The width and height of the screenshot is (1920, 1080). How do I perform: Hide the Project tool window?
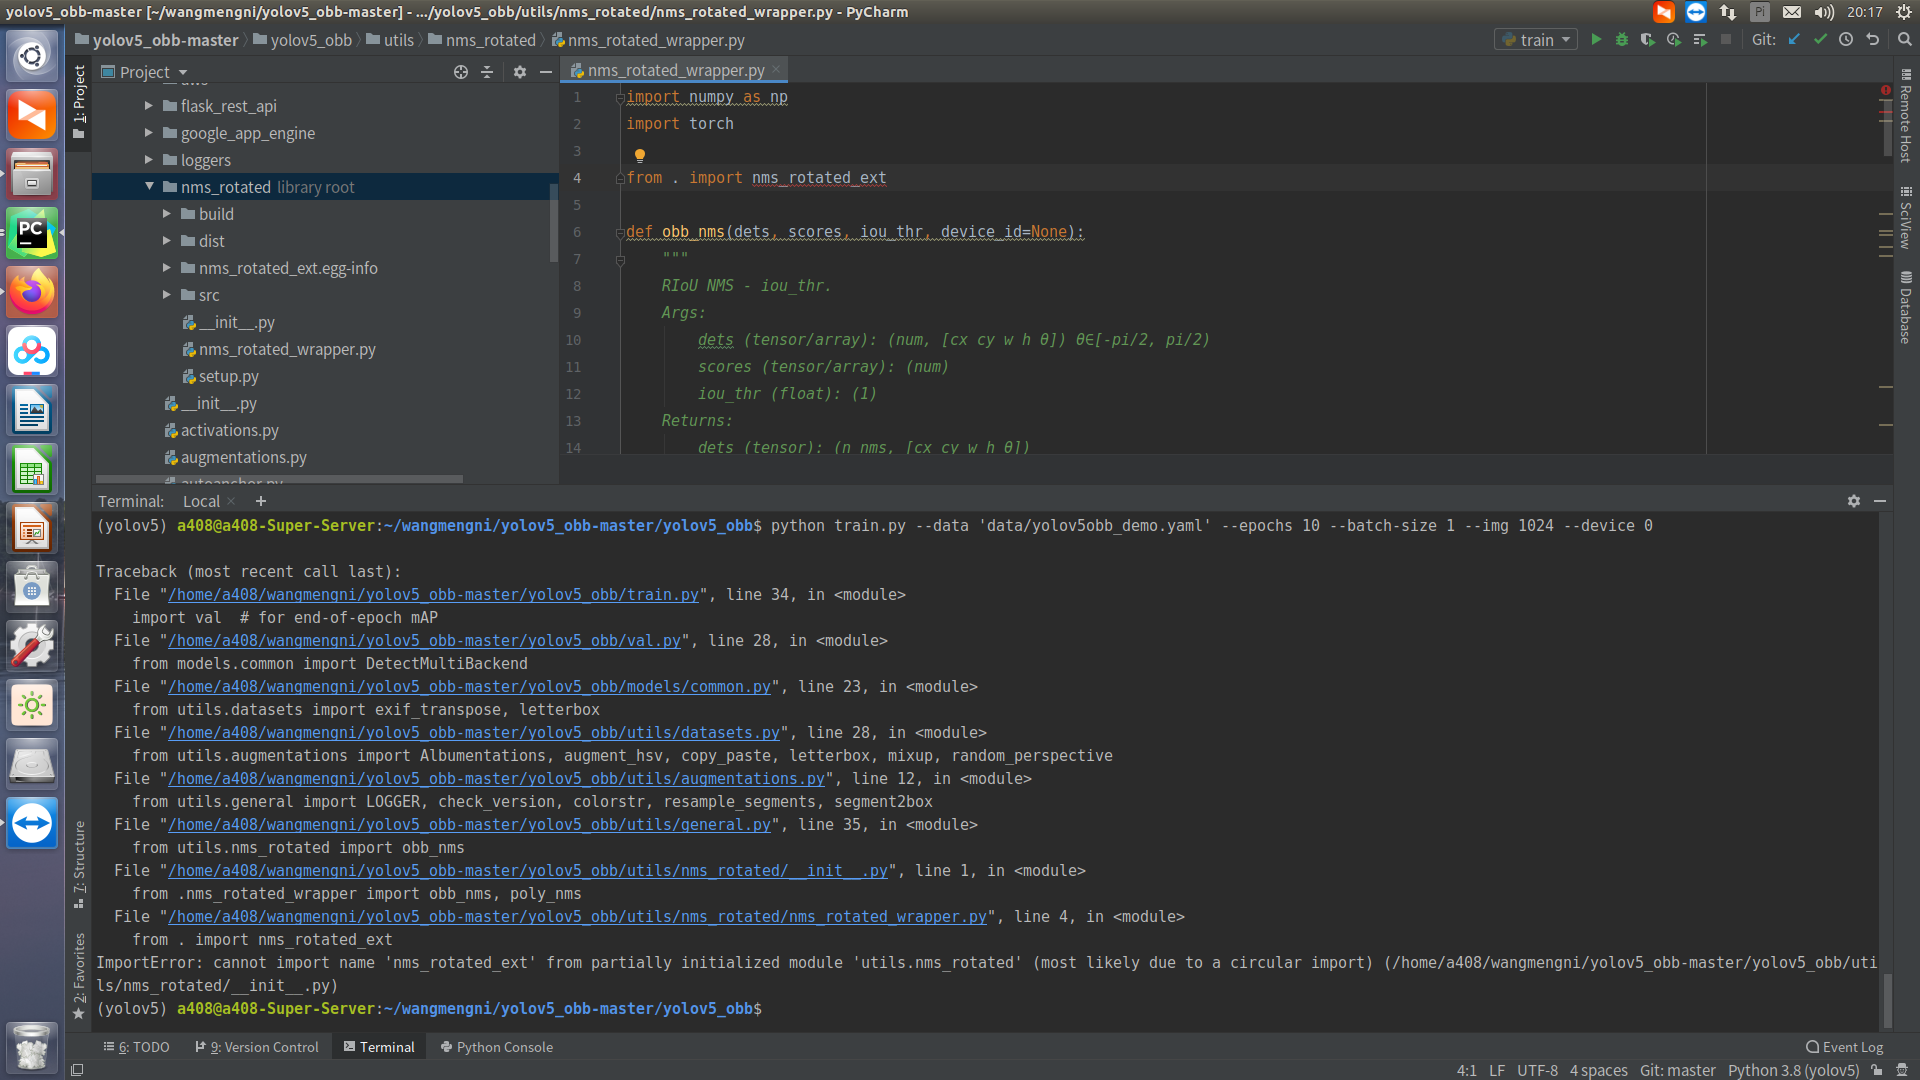pos(546,72)
